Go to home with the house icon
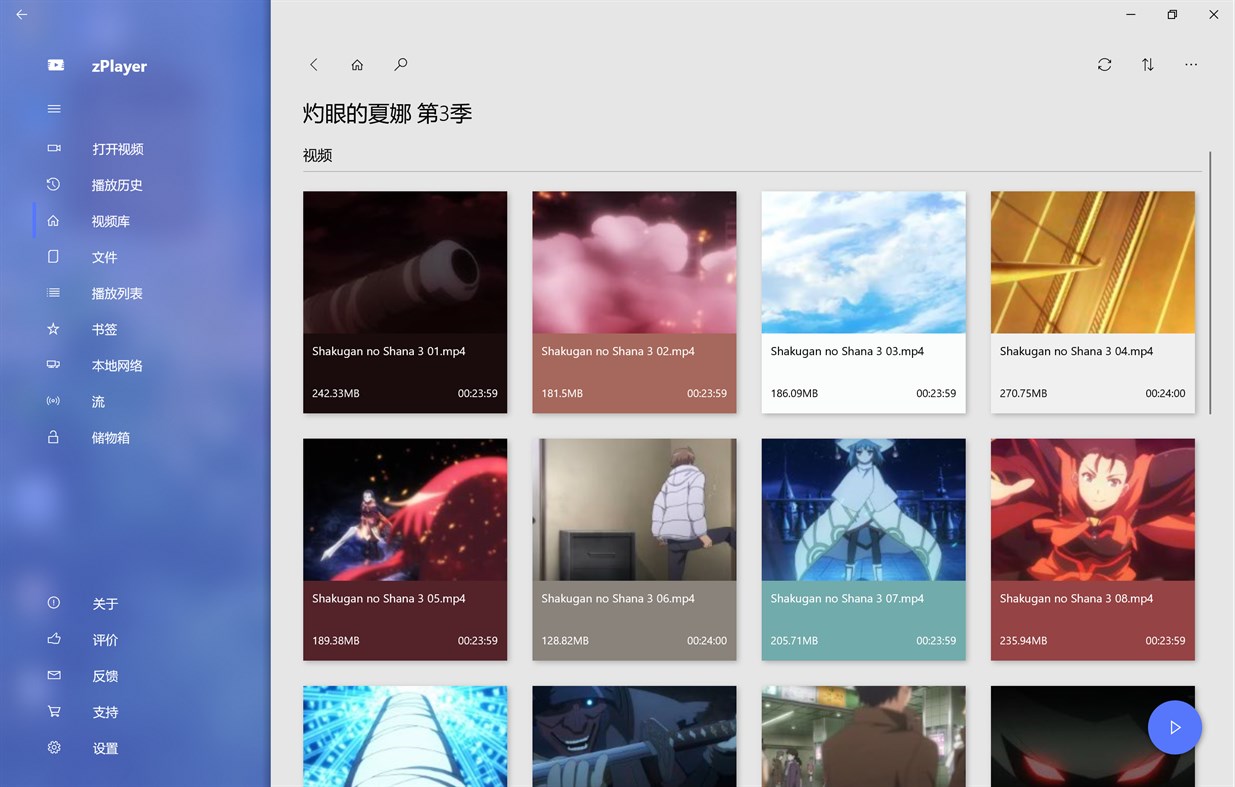This screenshot has height=787, width=1235. click(x=356, y=64)
